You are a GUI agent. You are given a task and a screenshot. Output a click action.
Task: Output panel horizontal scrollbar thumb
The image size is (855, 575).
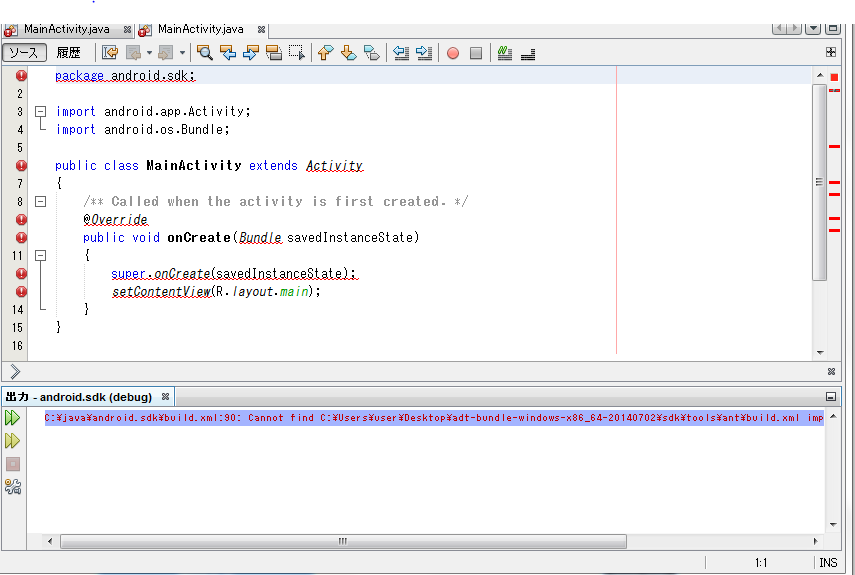[x=343, y=541]
